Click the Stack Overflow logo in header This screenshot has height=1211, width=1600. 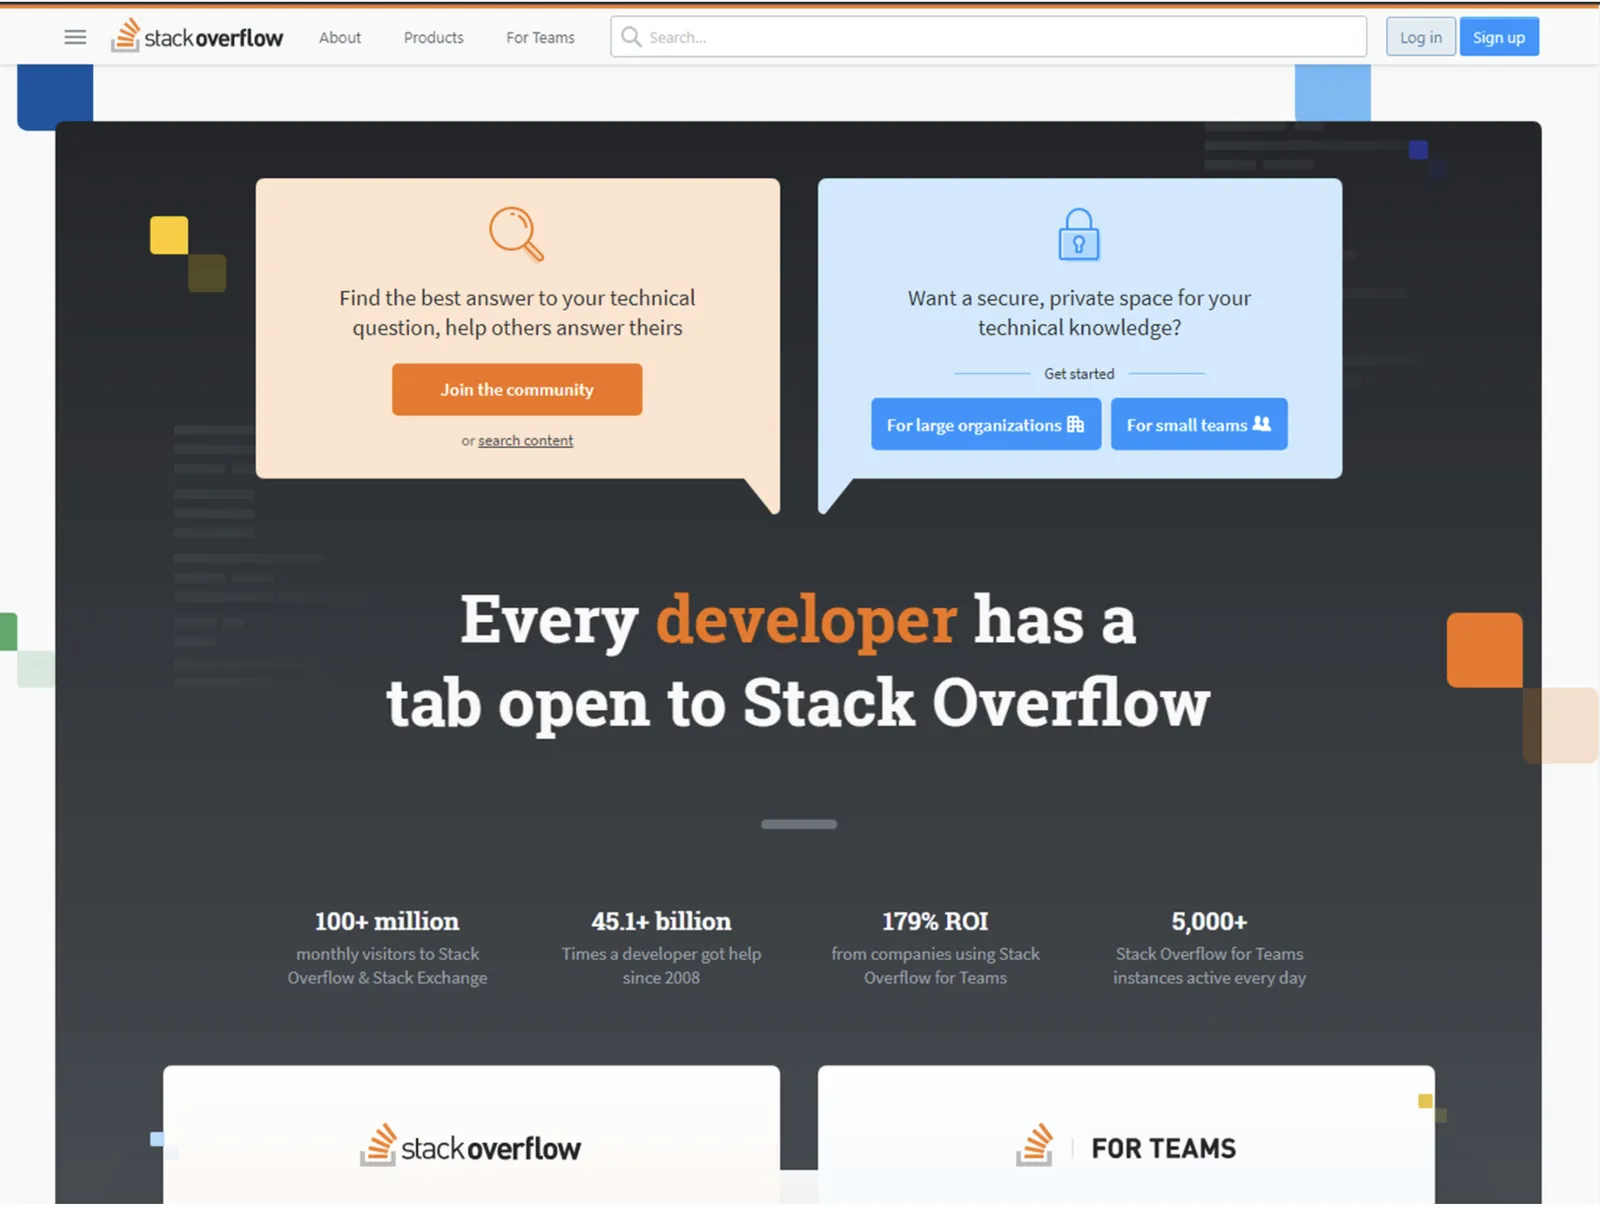point(197,36)
